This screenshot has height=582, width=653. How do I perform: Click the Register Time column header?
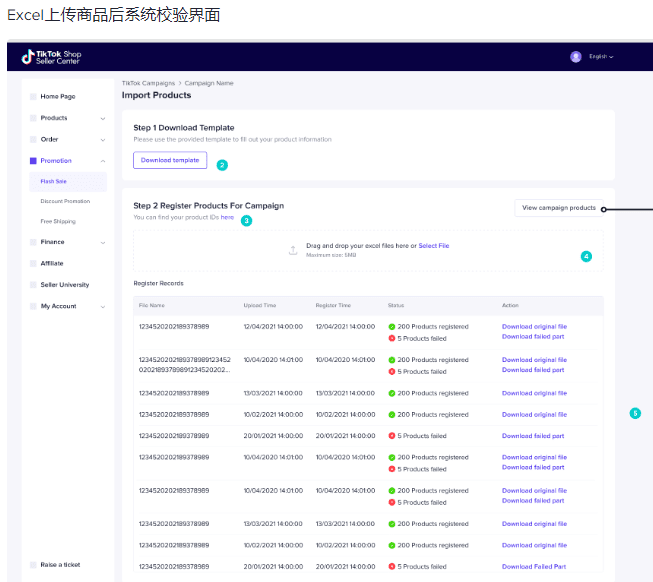click(333, 306)
